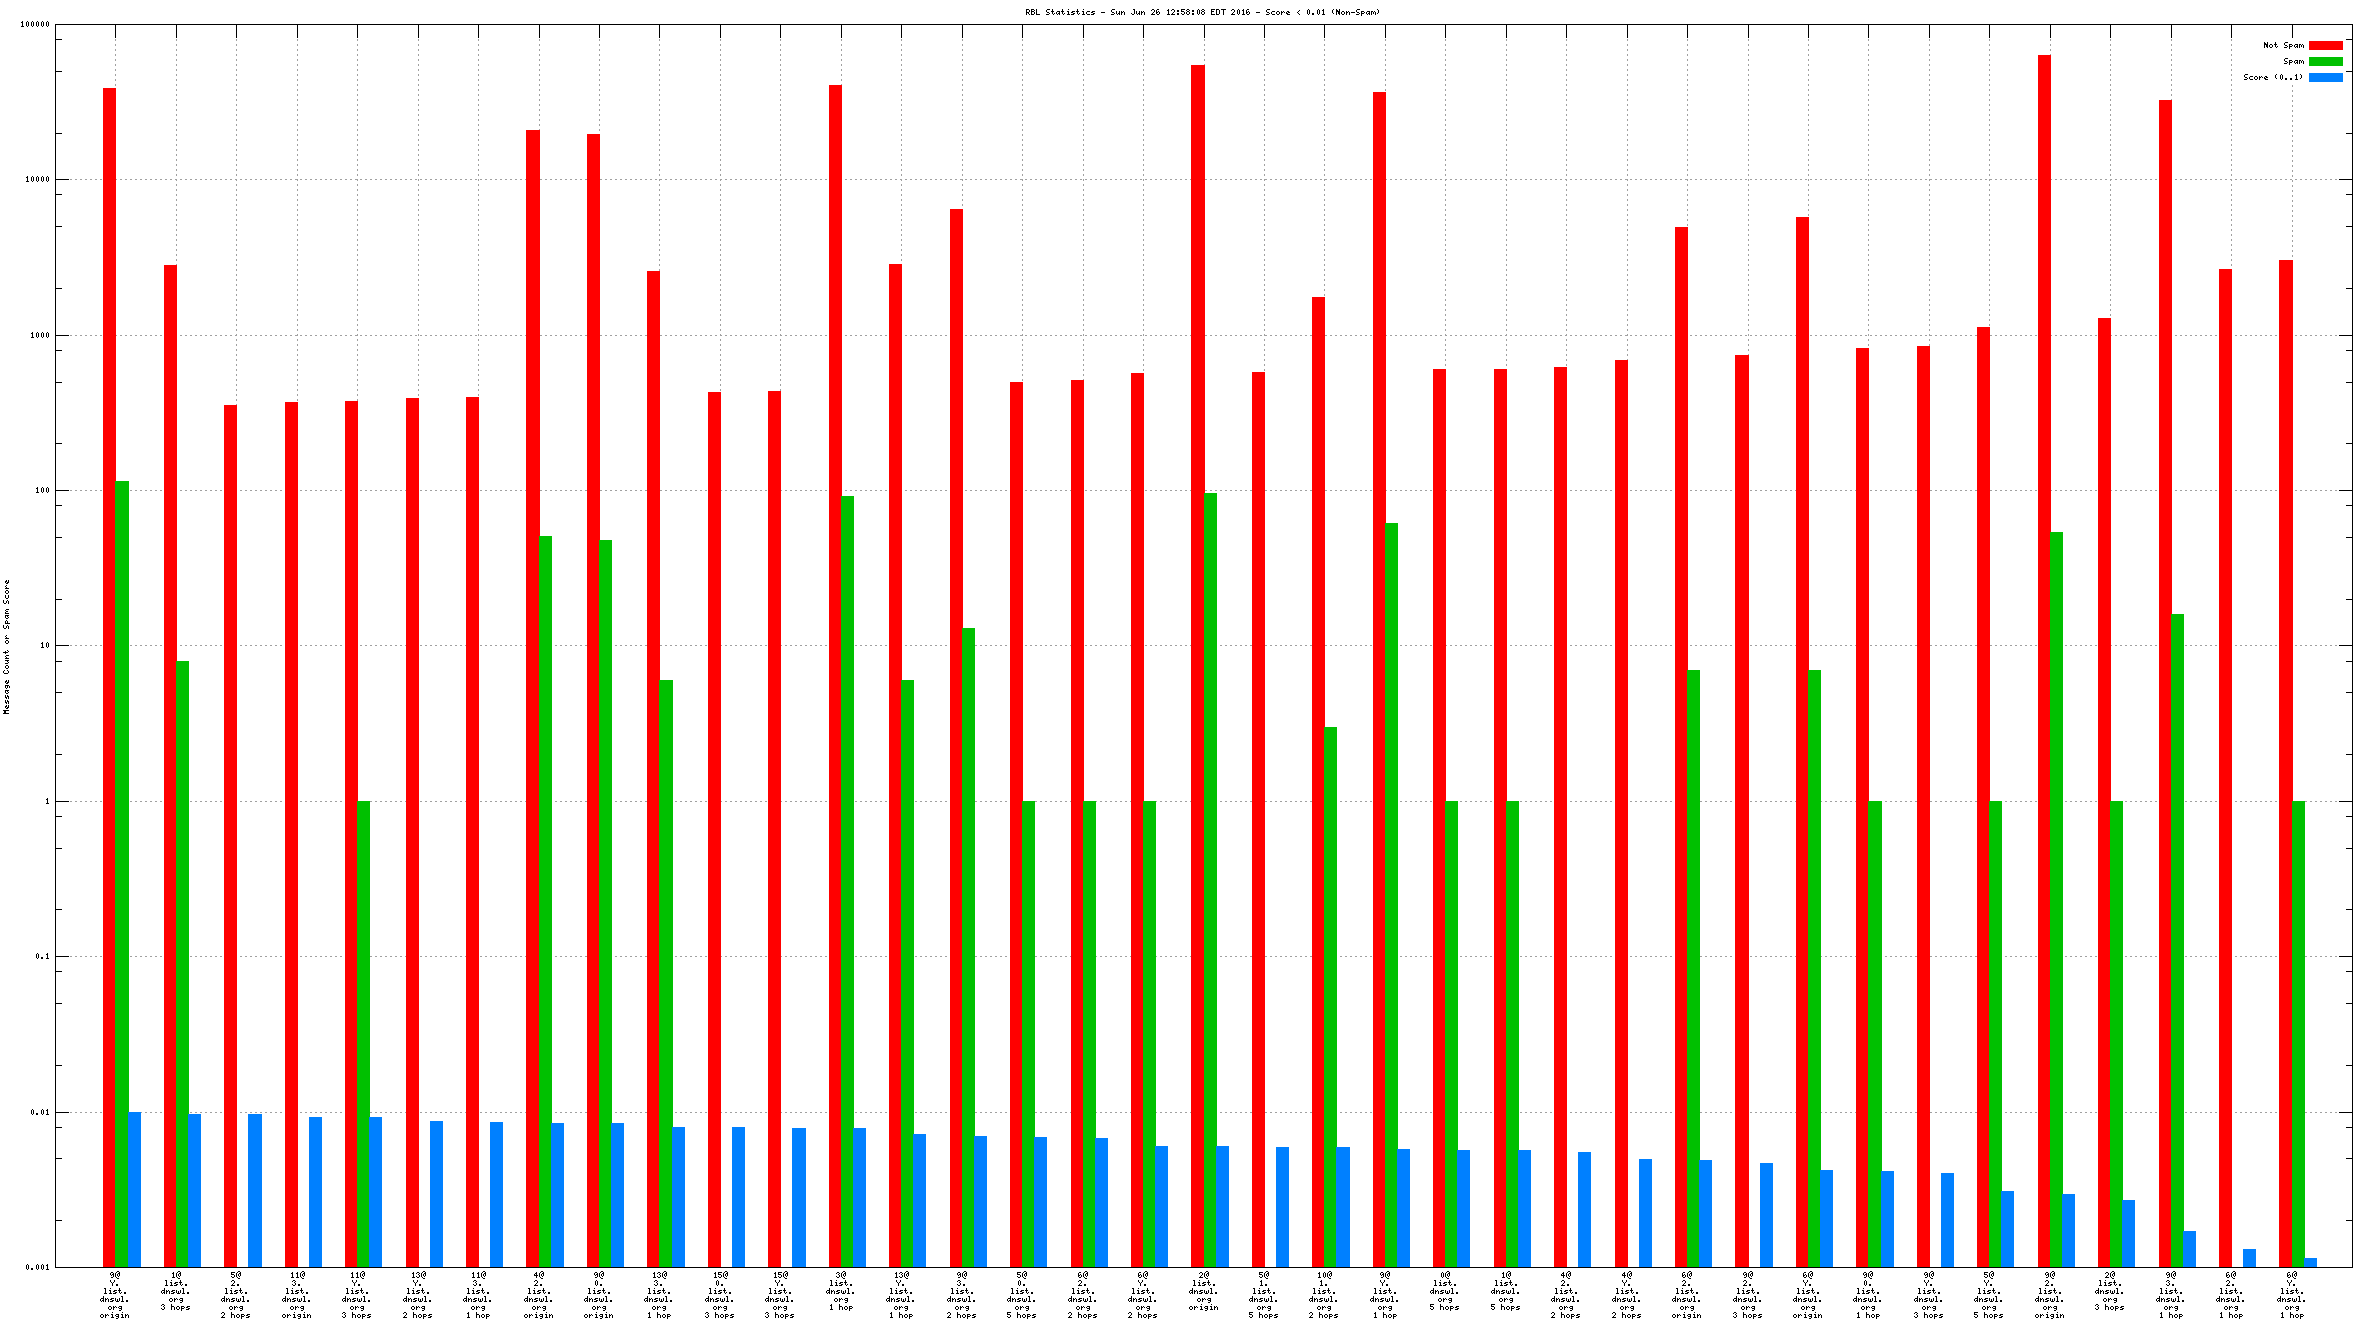Select the 'Spam' legend label text
Screen dimensions: 2368x1332
click(x=2293, y=61)
